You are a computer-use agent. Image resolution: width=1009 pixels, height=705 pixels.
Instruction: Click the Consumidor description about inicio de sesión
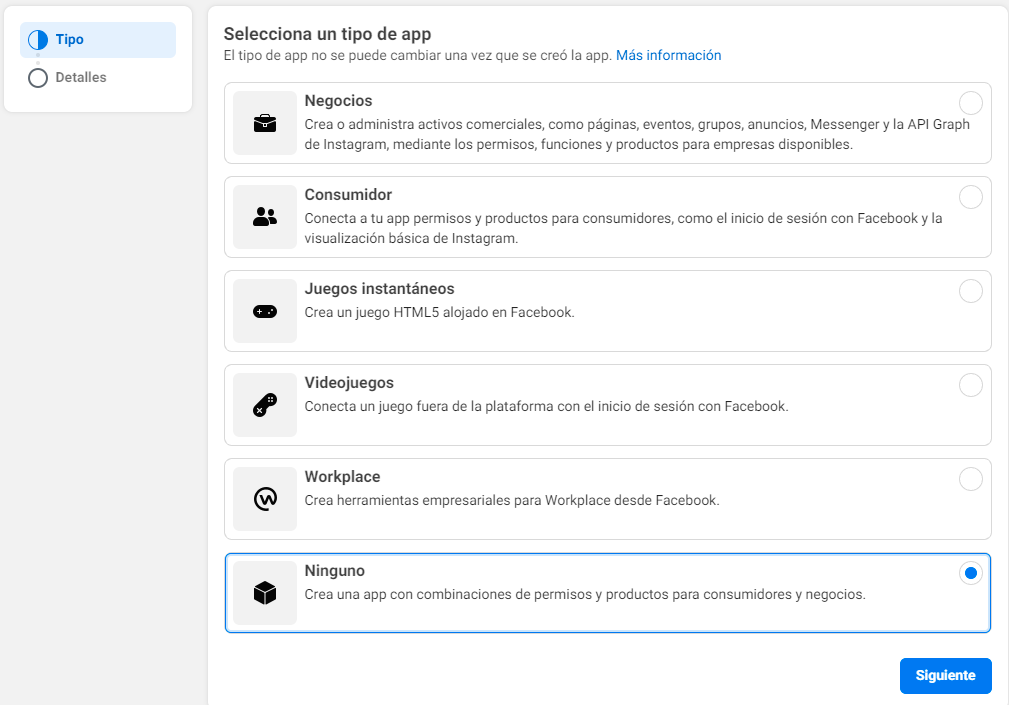click(x=624, y=228)
